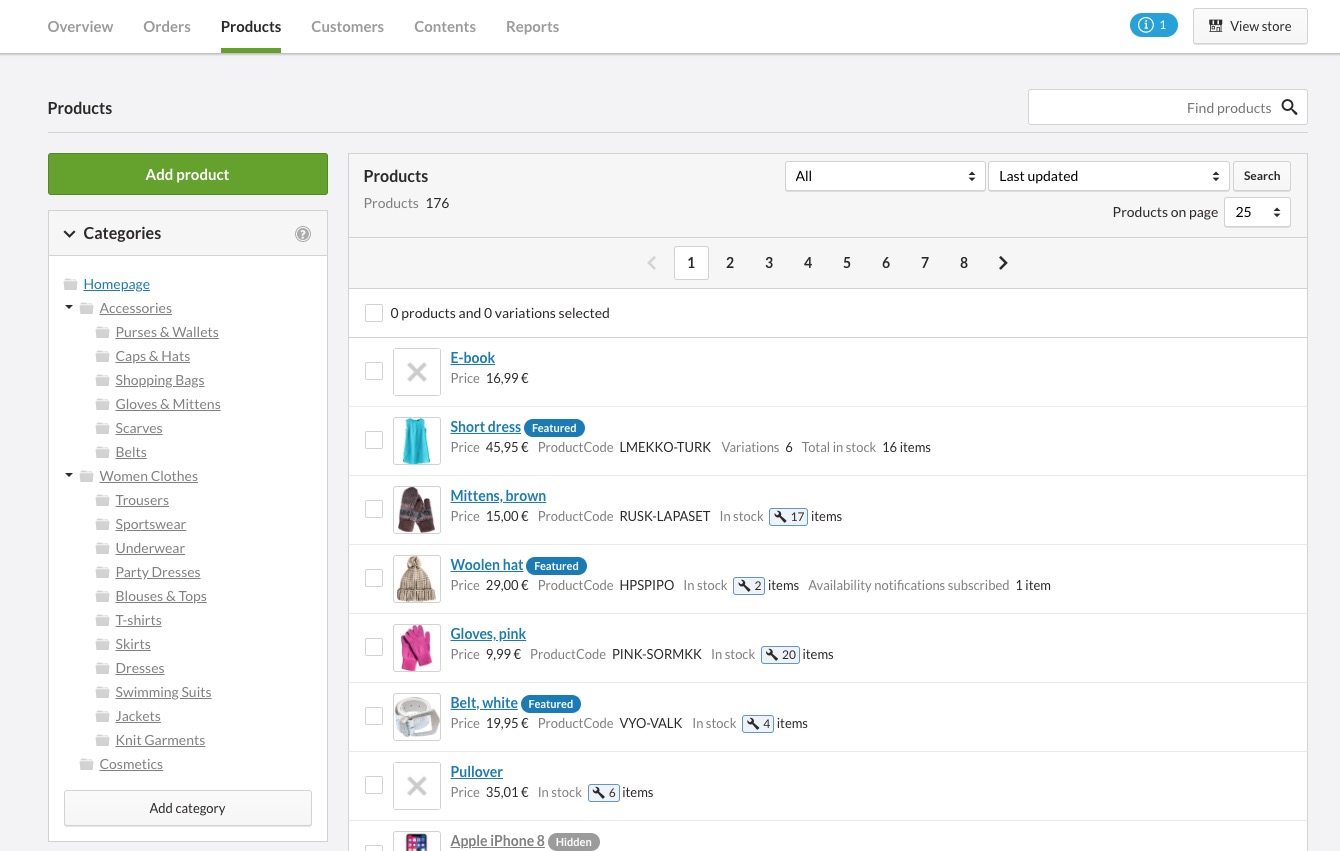Check the Short dress product checkbox
Screen dimensions: 1340x851
pos(374,440)
